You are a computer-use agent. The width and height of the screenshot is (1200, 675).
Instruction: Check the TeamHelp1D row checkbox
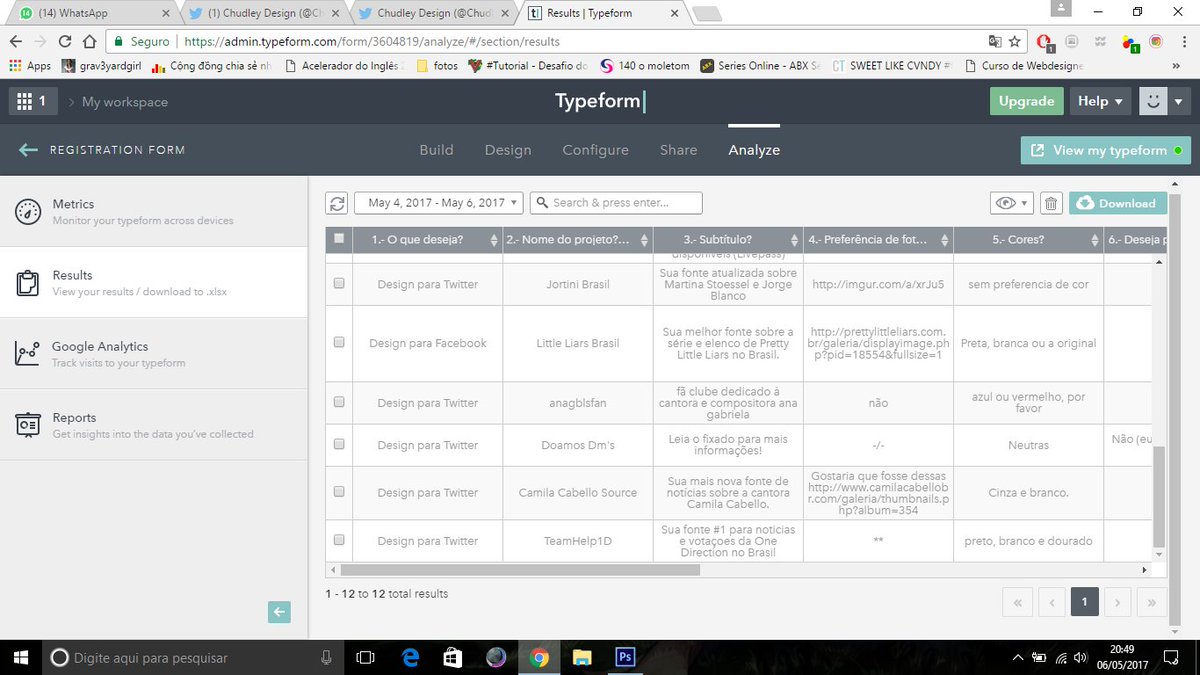click(339, 540)
